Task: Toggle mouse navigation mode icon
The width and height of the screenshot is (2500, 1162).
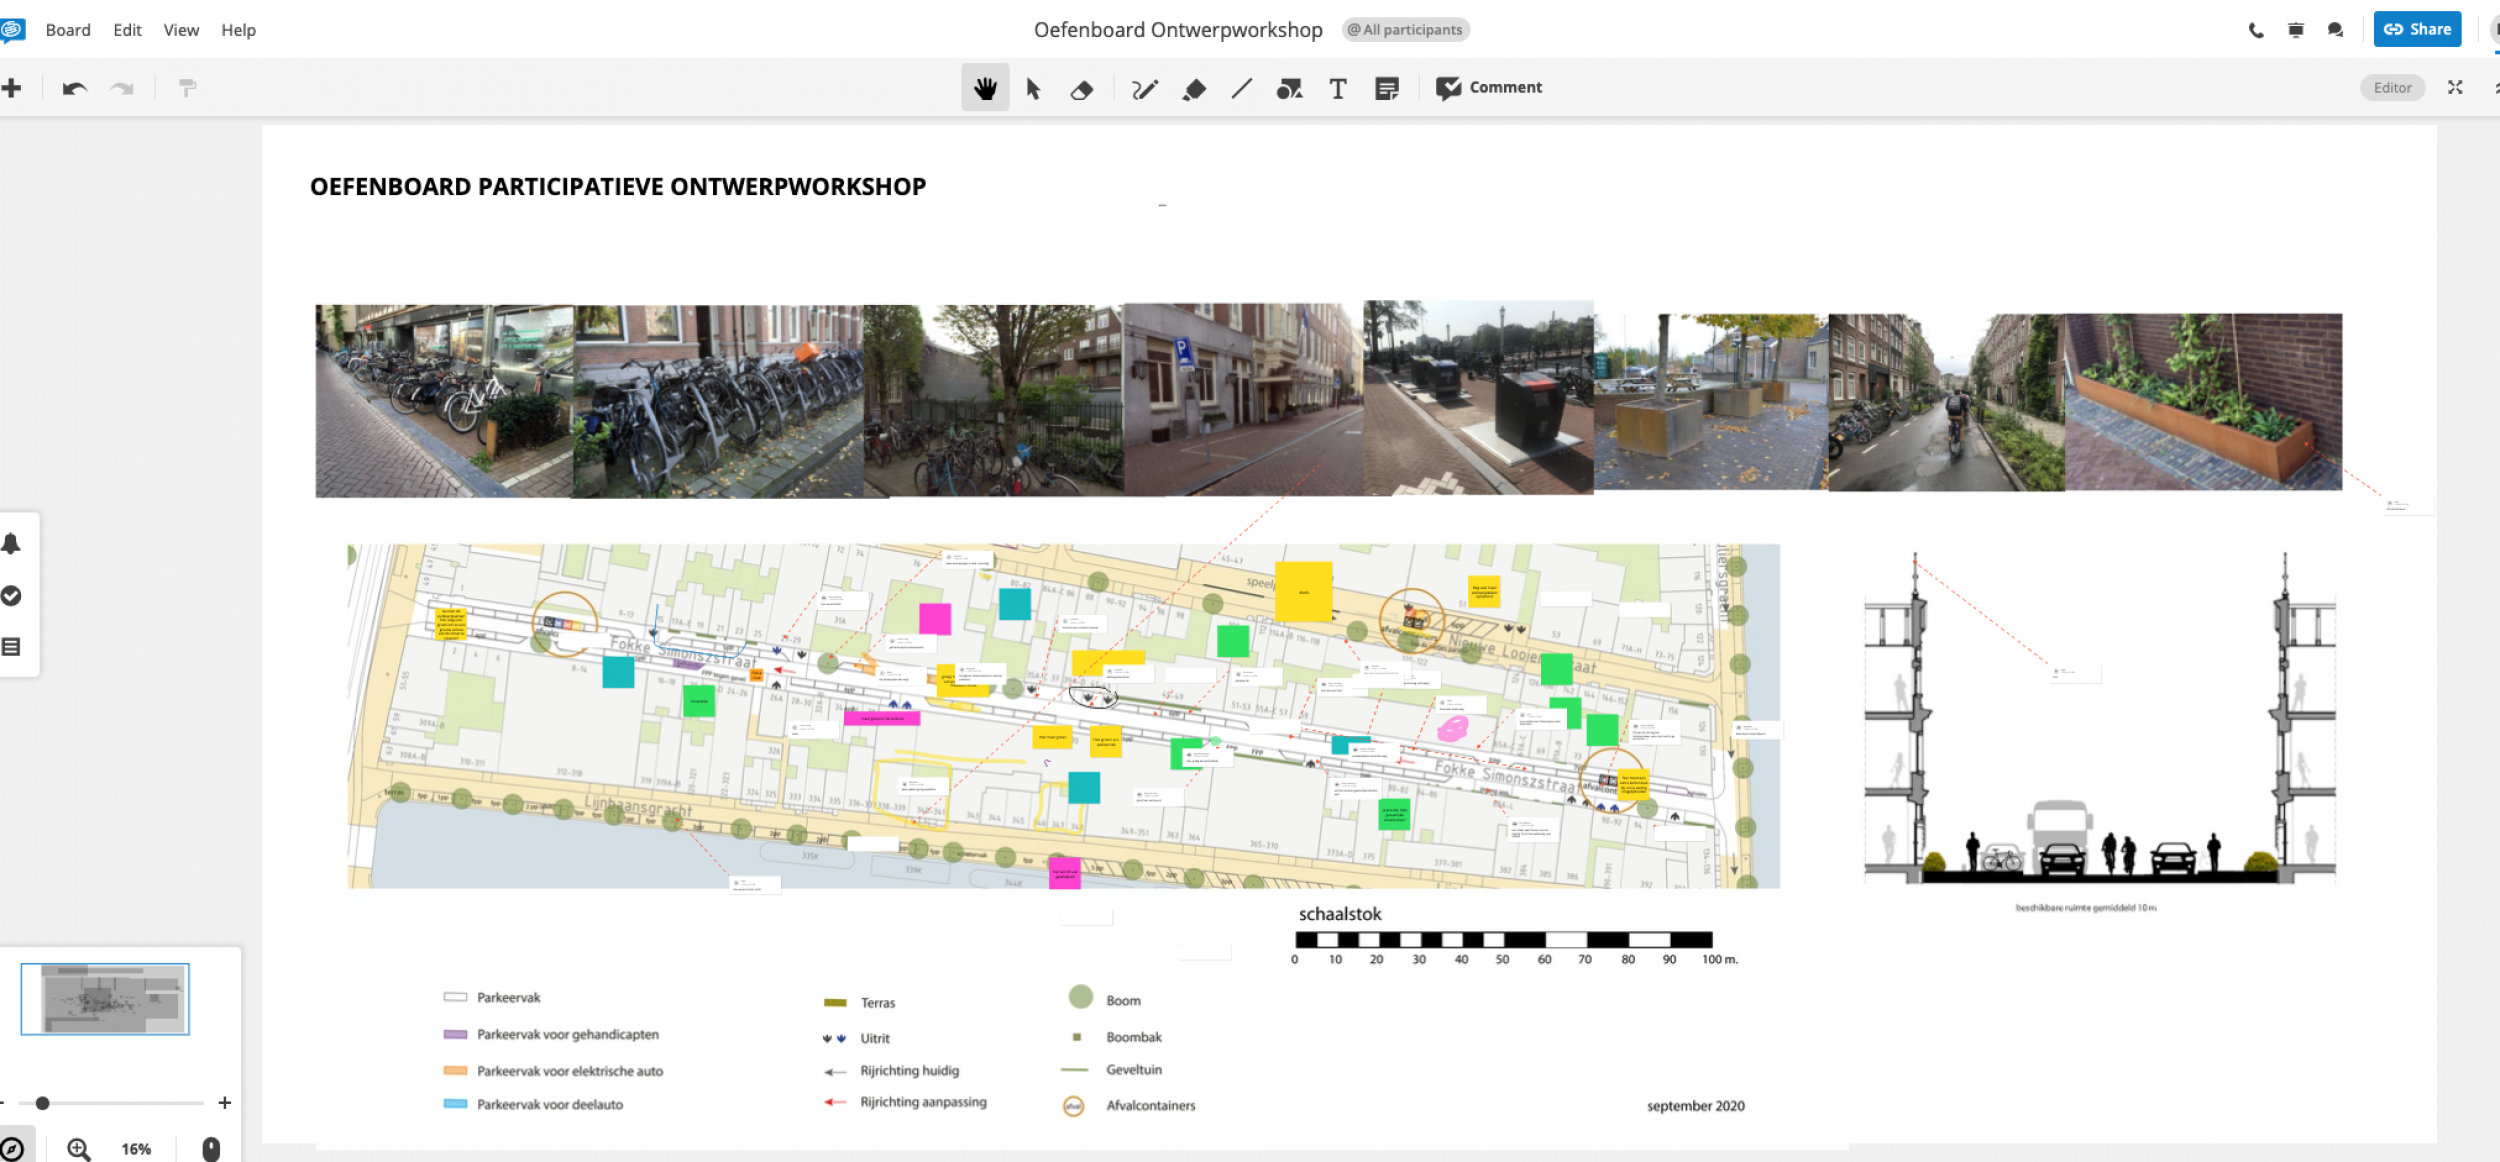Action: coord(211,1149)
